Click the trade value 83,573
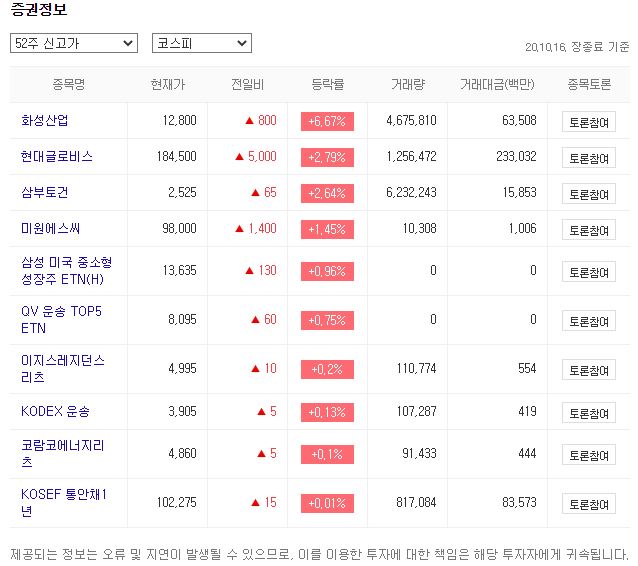The image size is (638, 566). pyautogui.click(x=519, y=503)
